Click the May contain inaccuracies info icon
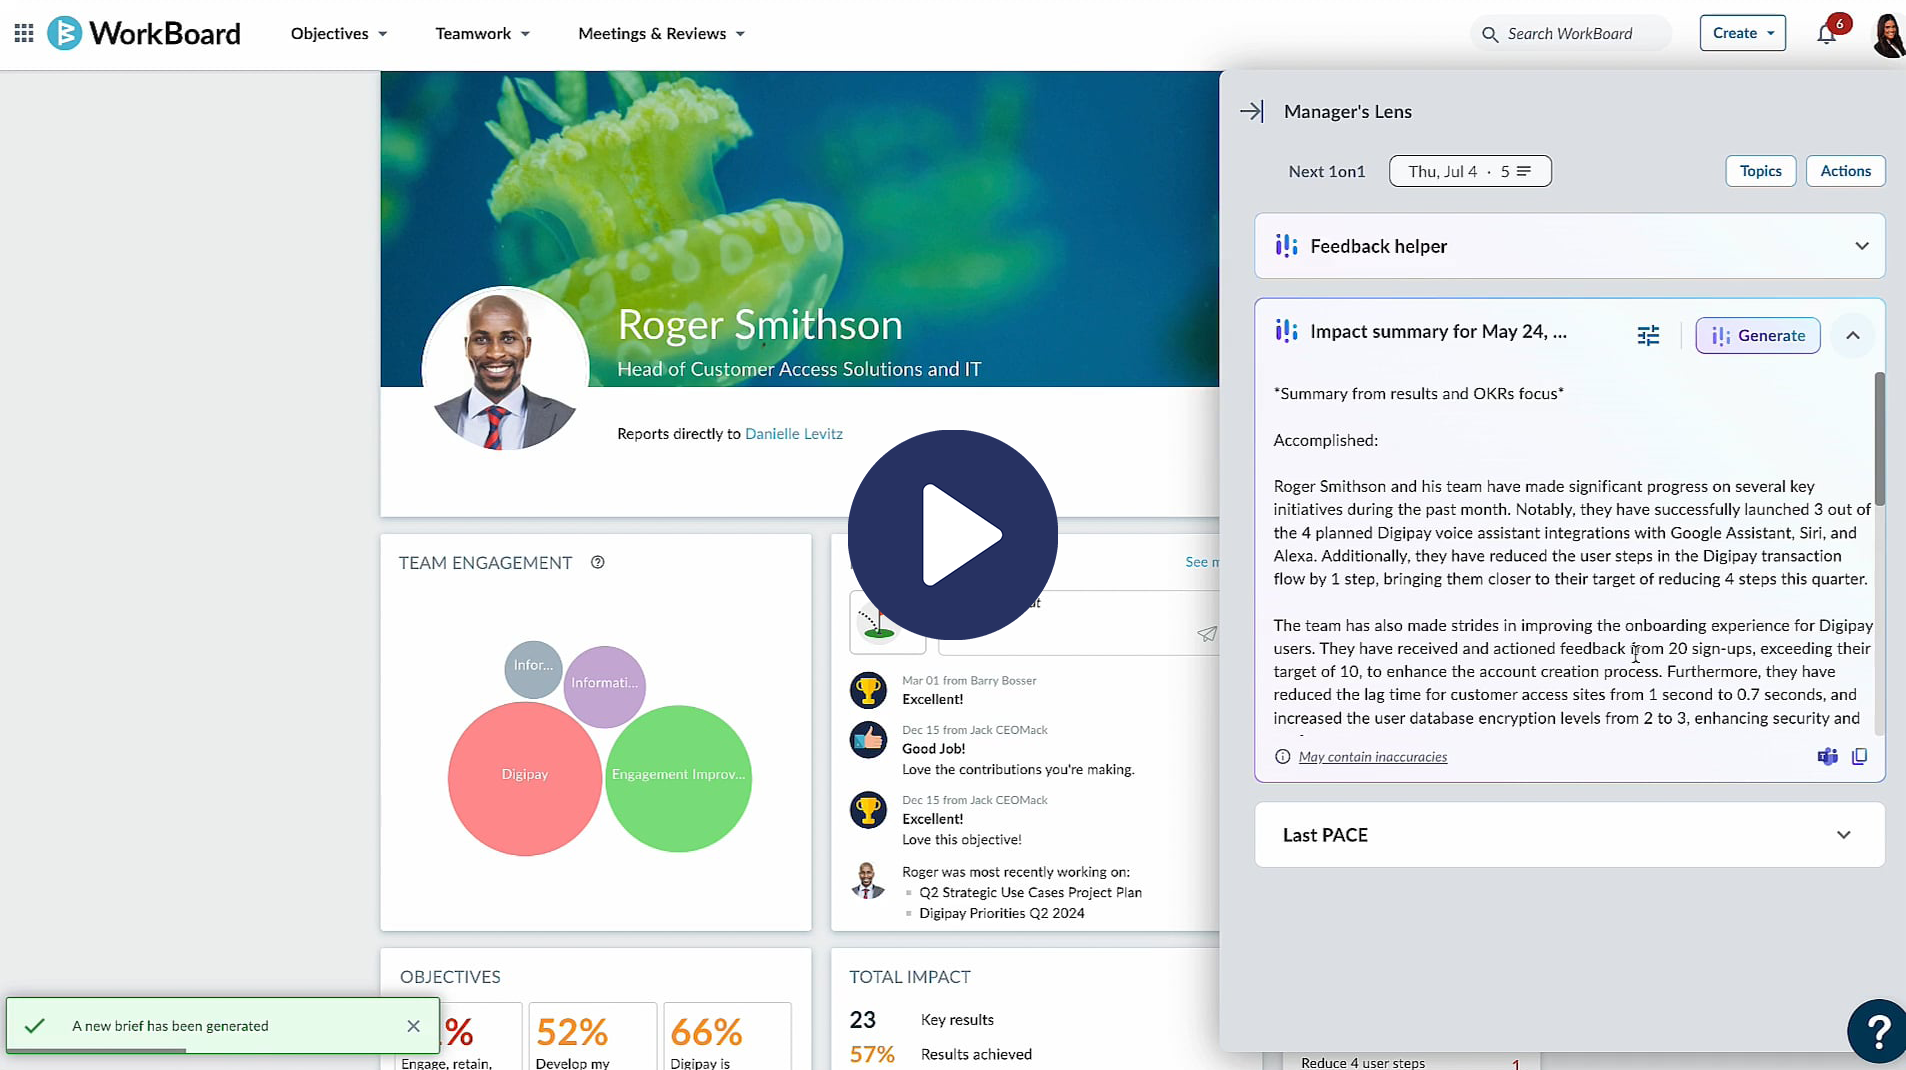Viewport: 1906px width, 1070px height. click(1282, 756)
